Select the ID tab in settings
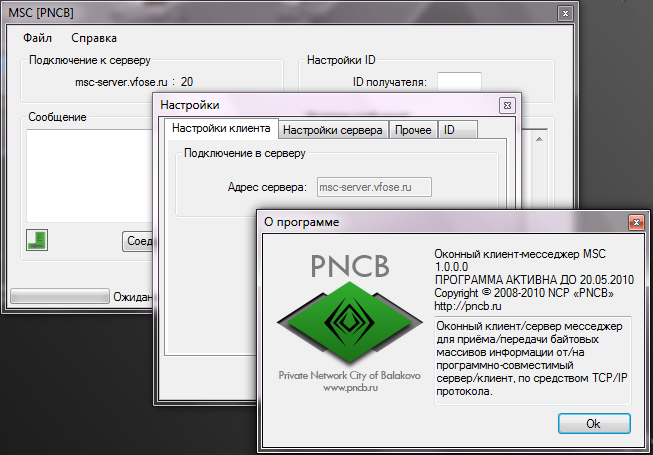653x455 pixels. tap(450, 130)
